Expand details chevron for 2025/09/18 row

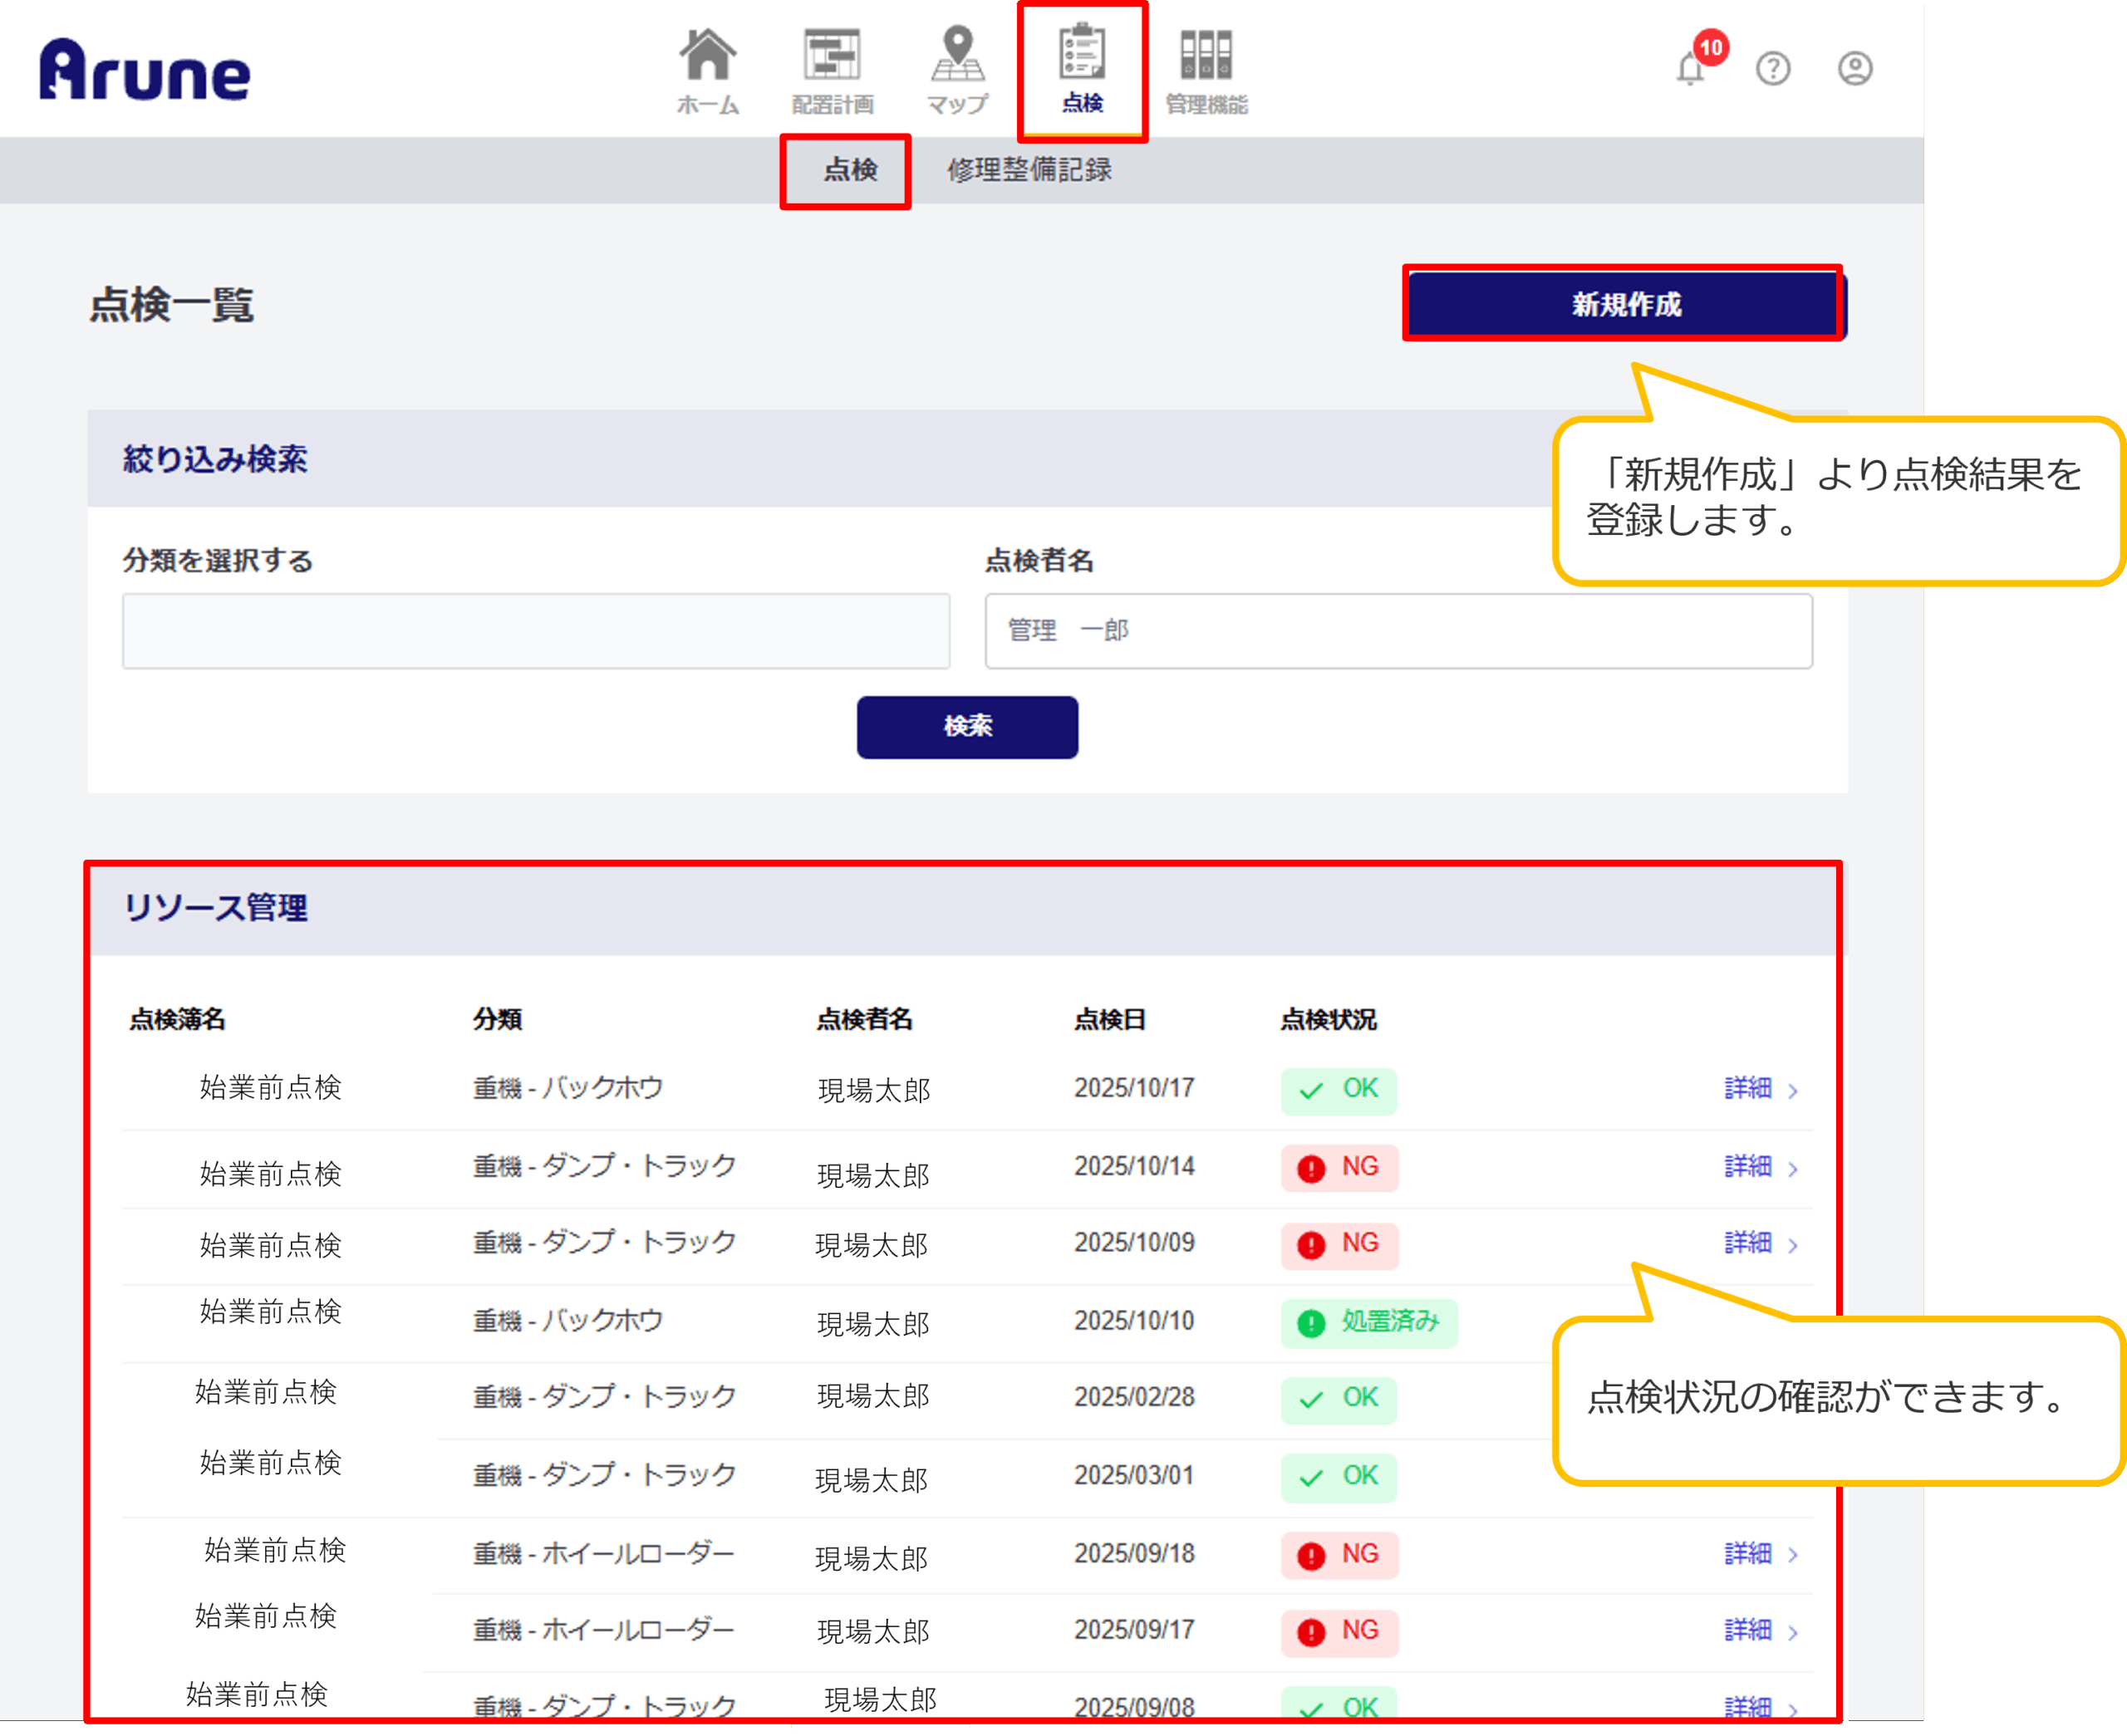coord(1793,1555)
